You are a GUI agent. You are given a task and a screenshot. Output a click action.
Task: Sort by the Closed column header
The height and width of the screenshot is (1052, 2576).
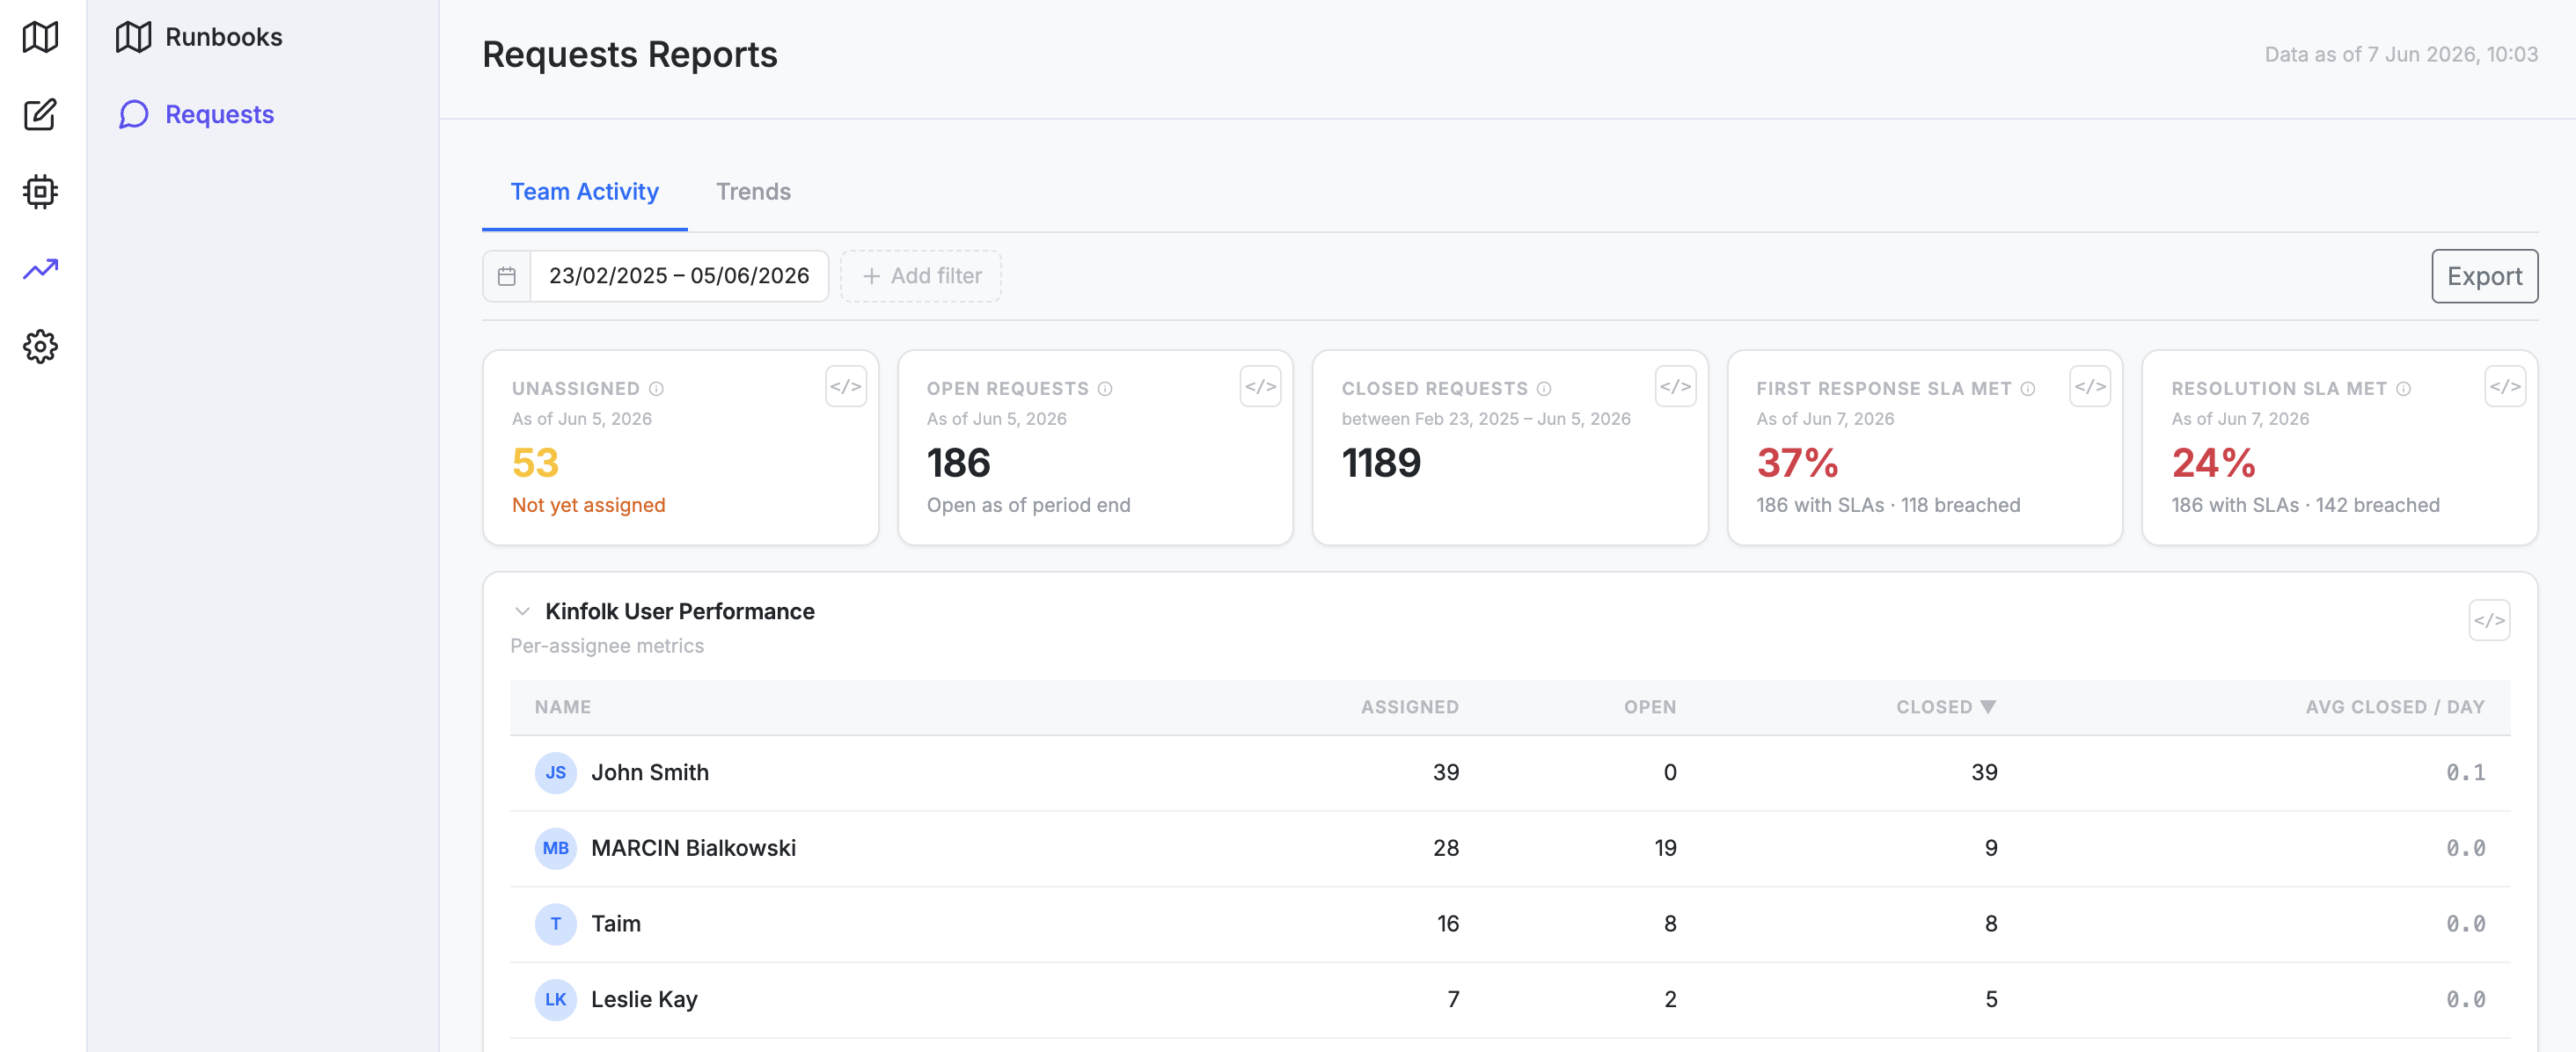tap(1945, 707)
